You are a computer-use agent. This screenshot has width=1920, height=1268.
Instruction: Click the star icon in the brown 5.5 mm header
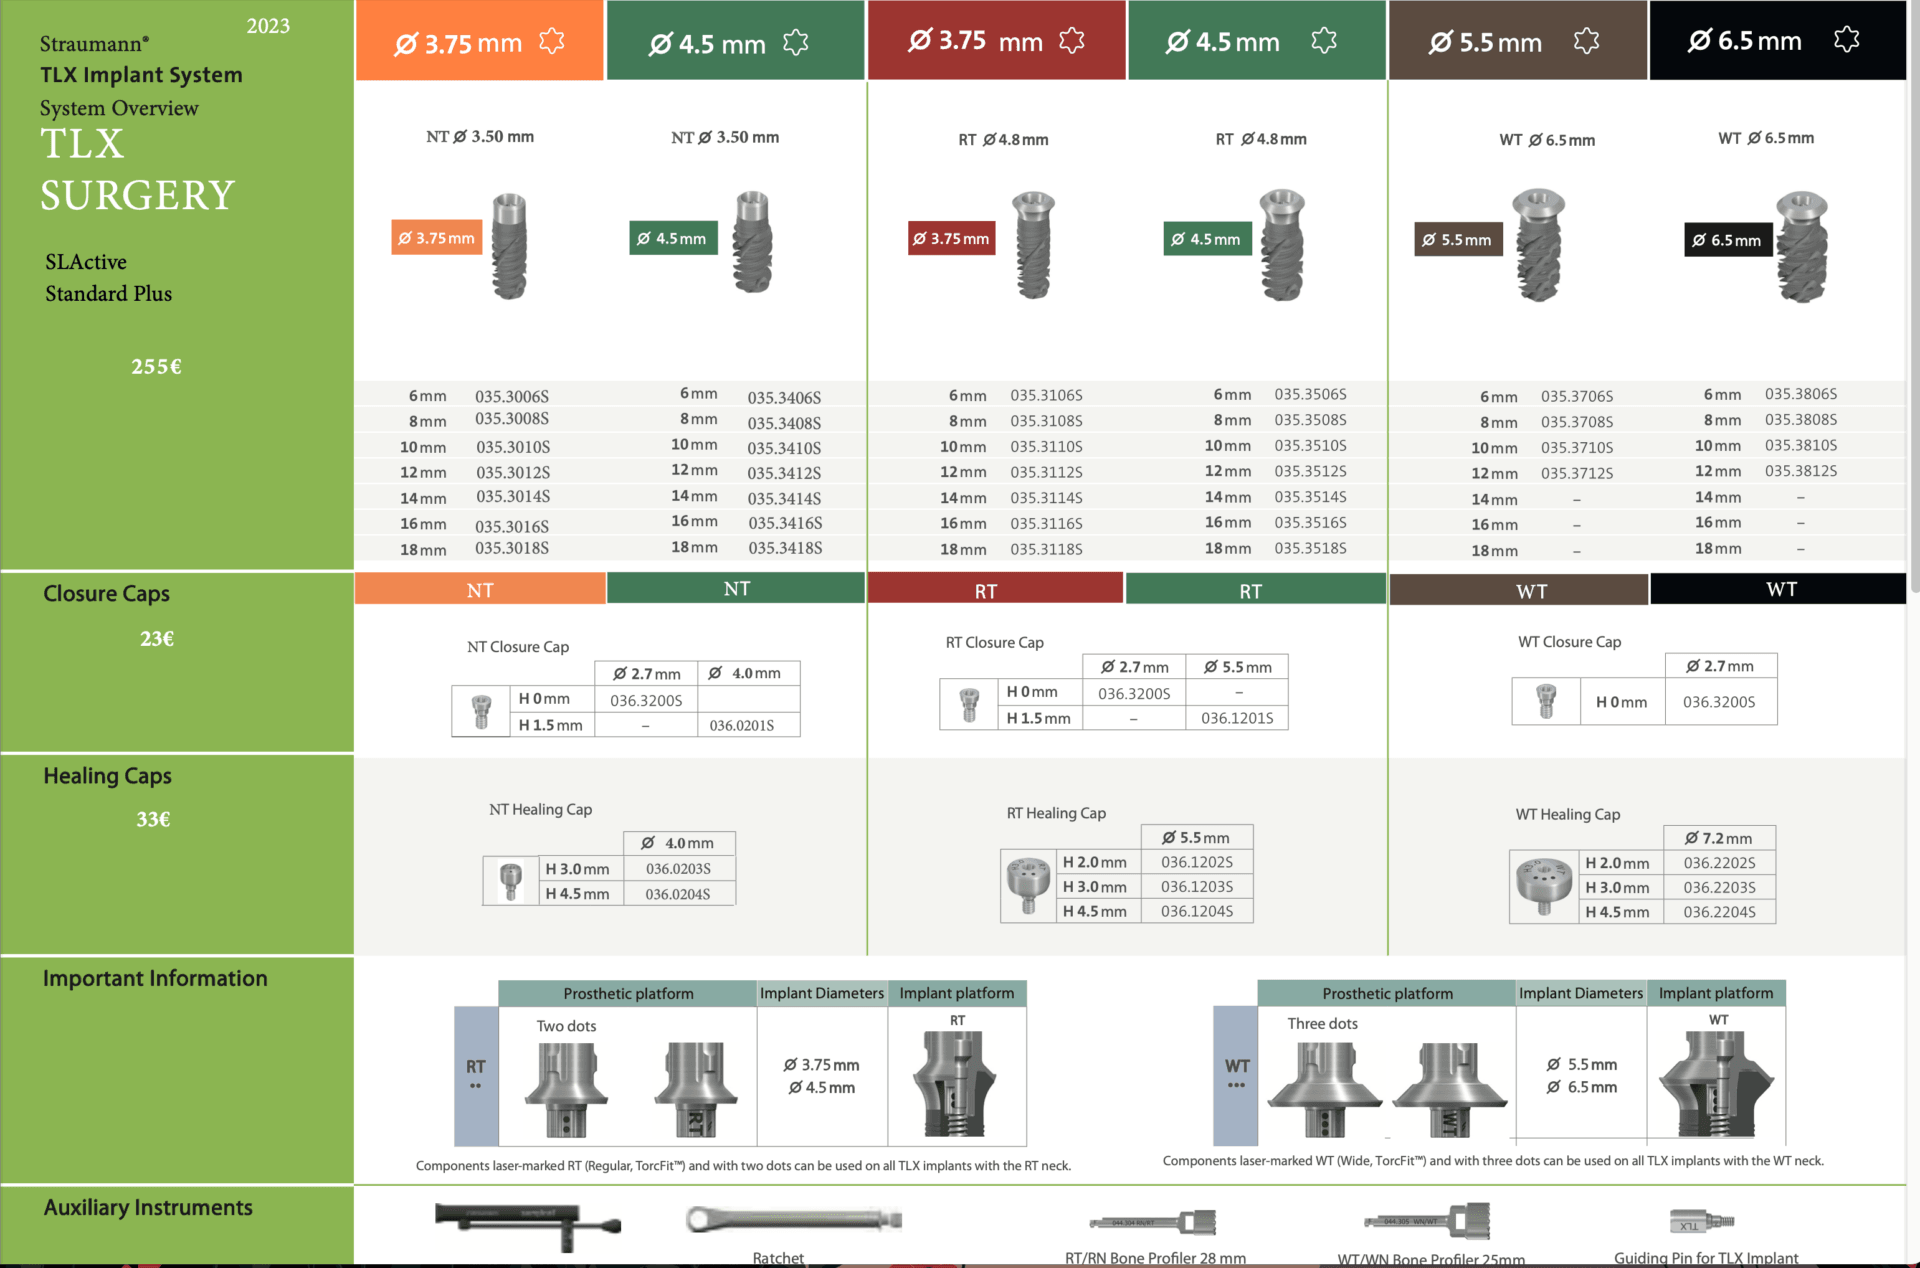(1586, 41)
